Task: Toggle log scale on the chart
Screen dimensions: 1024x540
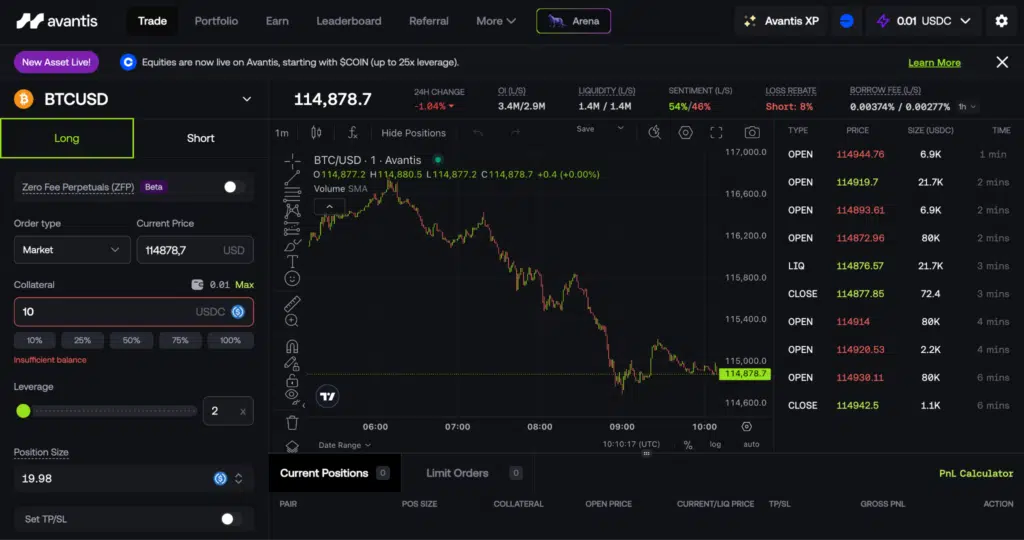Action: pyautogui.click(x=715, y=444)
